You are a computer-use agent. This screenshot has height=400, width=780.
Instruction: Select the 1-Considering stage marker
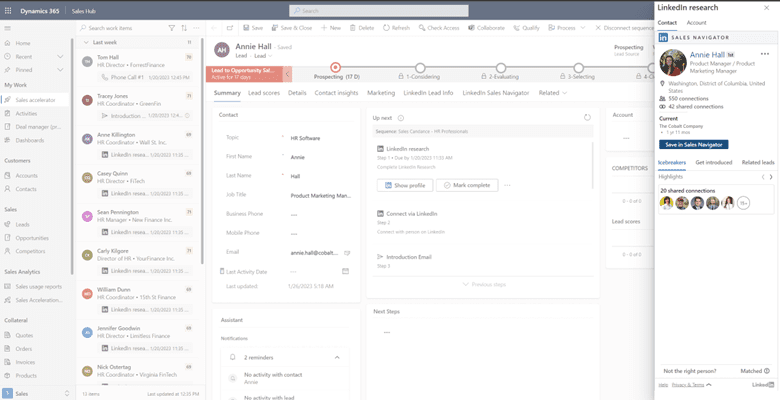click(420, 67)
